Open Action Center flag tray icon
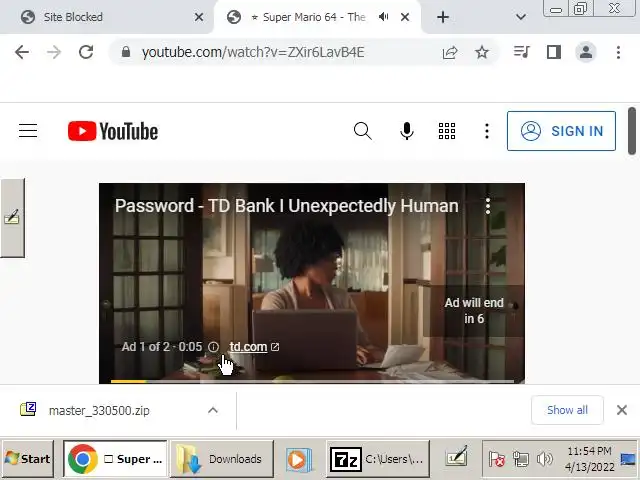The height and width of the screenshot is (480, 640). pos(497,460)
